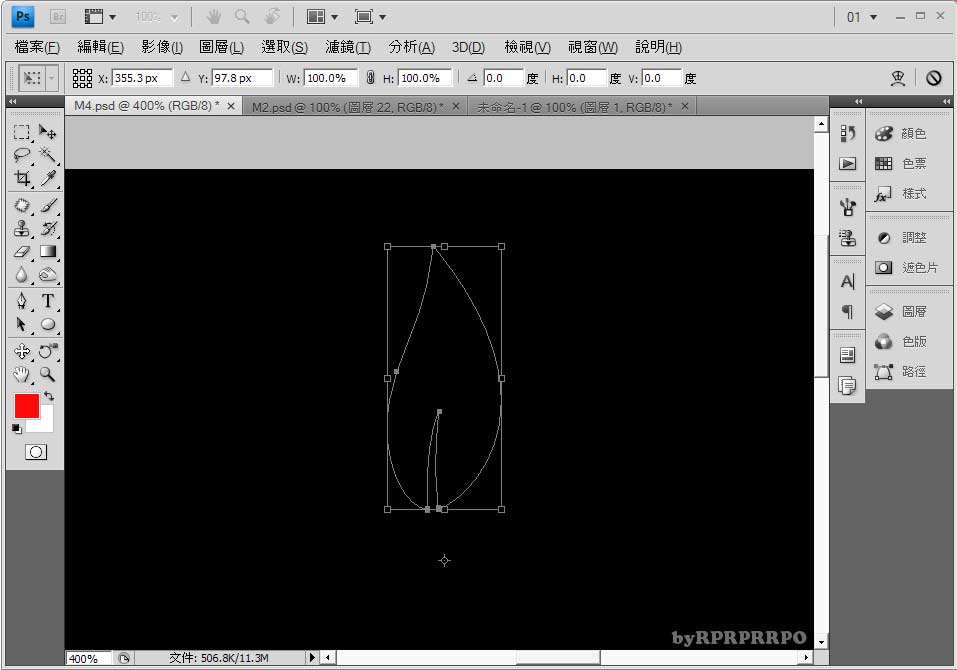
Task: Select the Magic Wand tool
Action: point(48,154)
